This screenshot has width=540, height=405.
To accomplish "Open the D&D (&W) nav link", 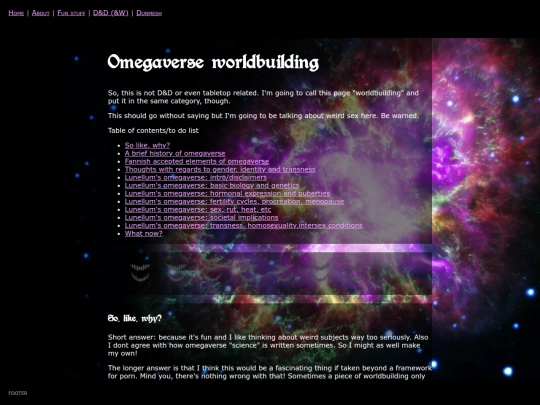I will [111, 13].
